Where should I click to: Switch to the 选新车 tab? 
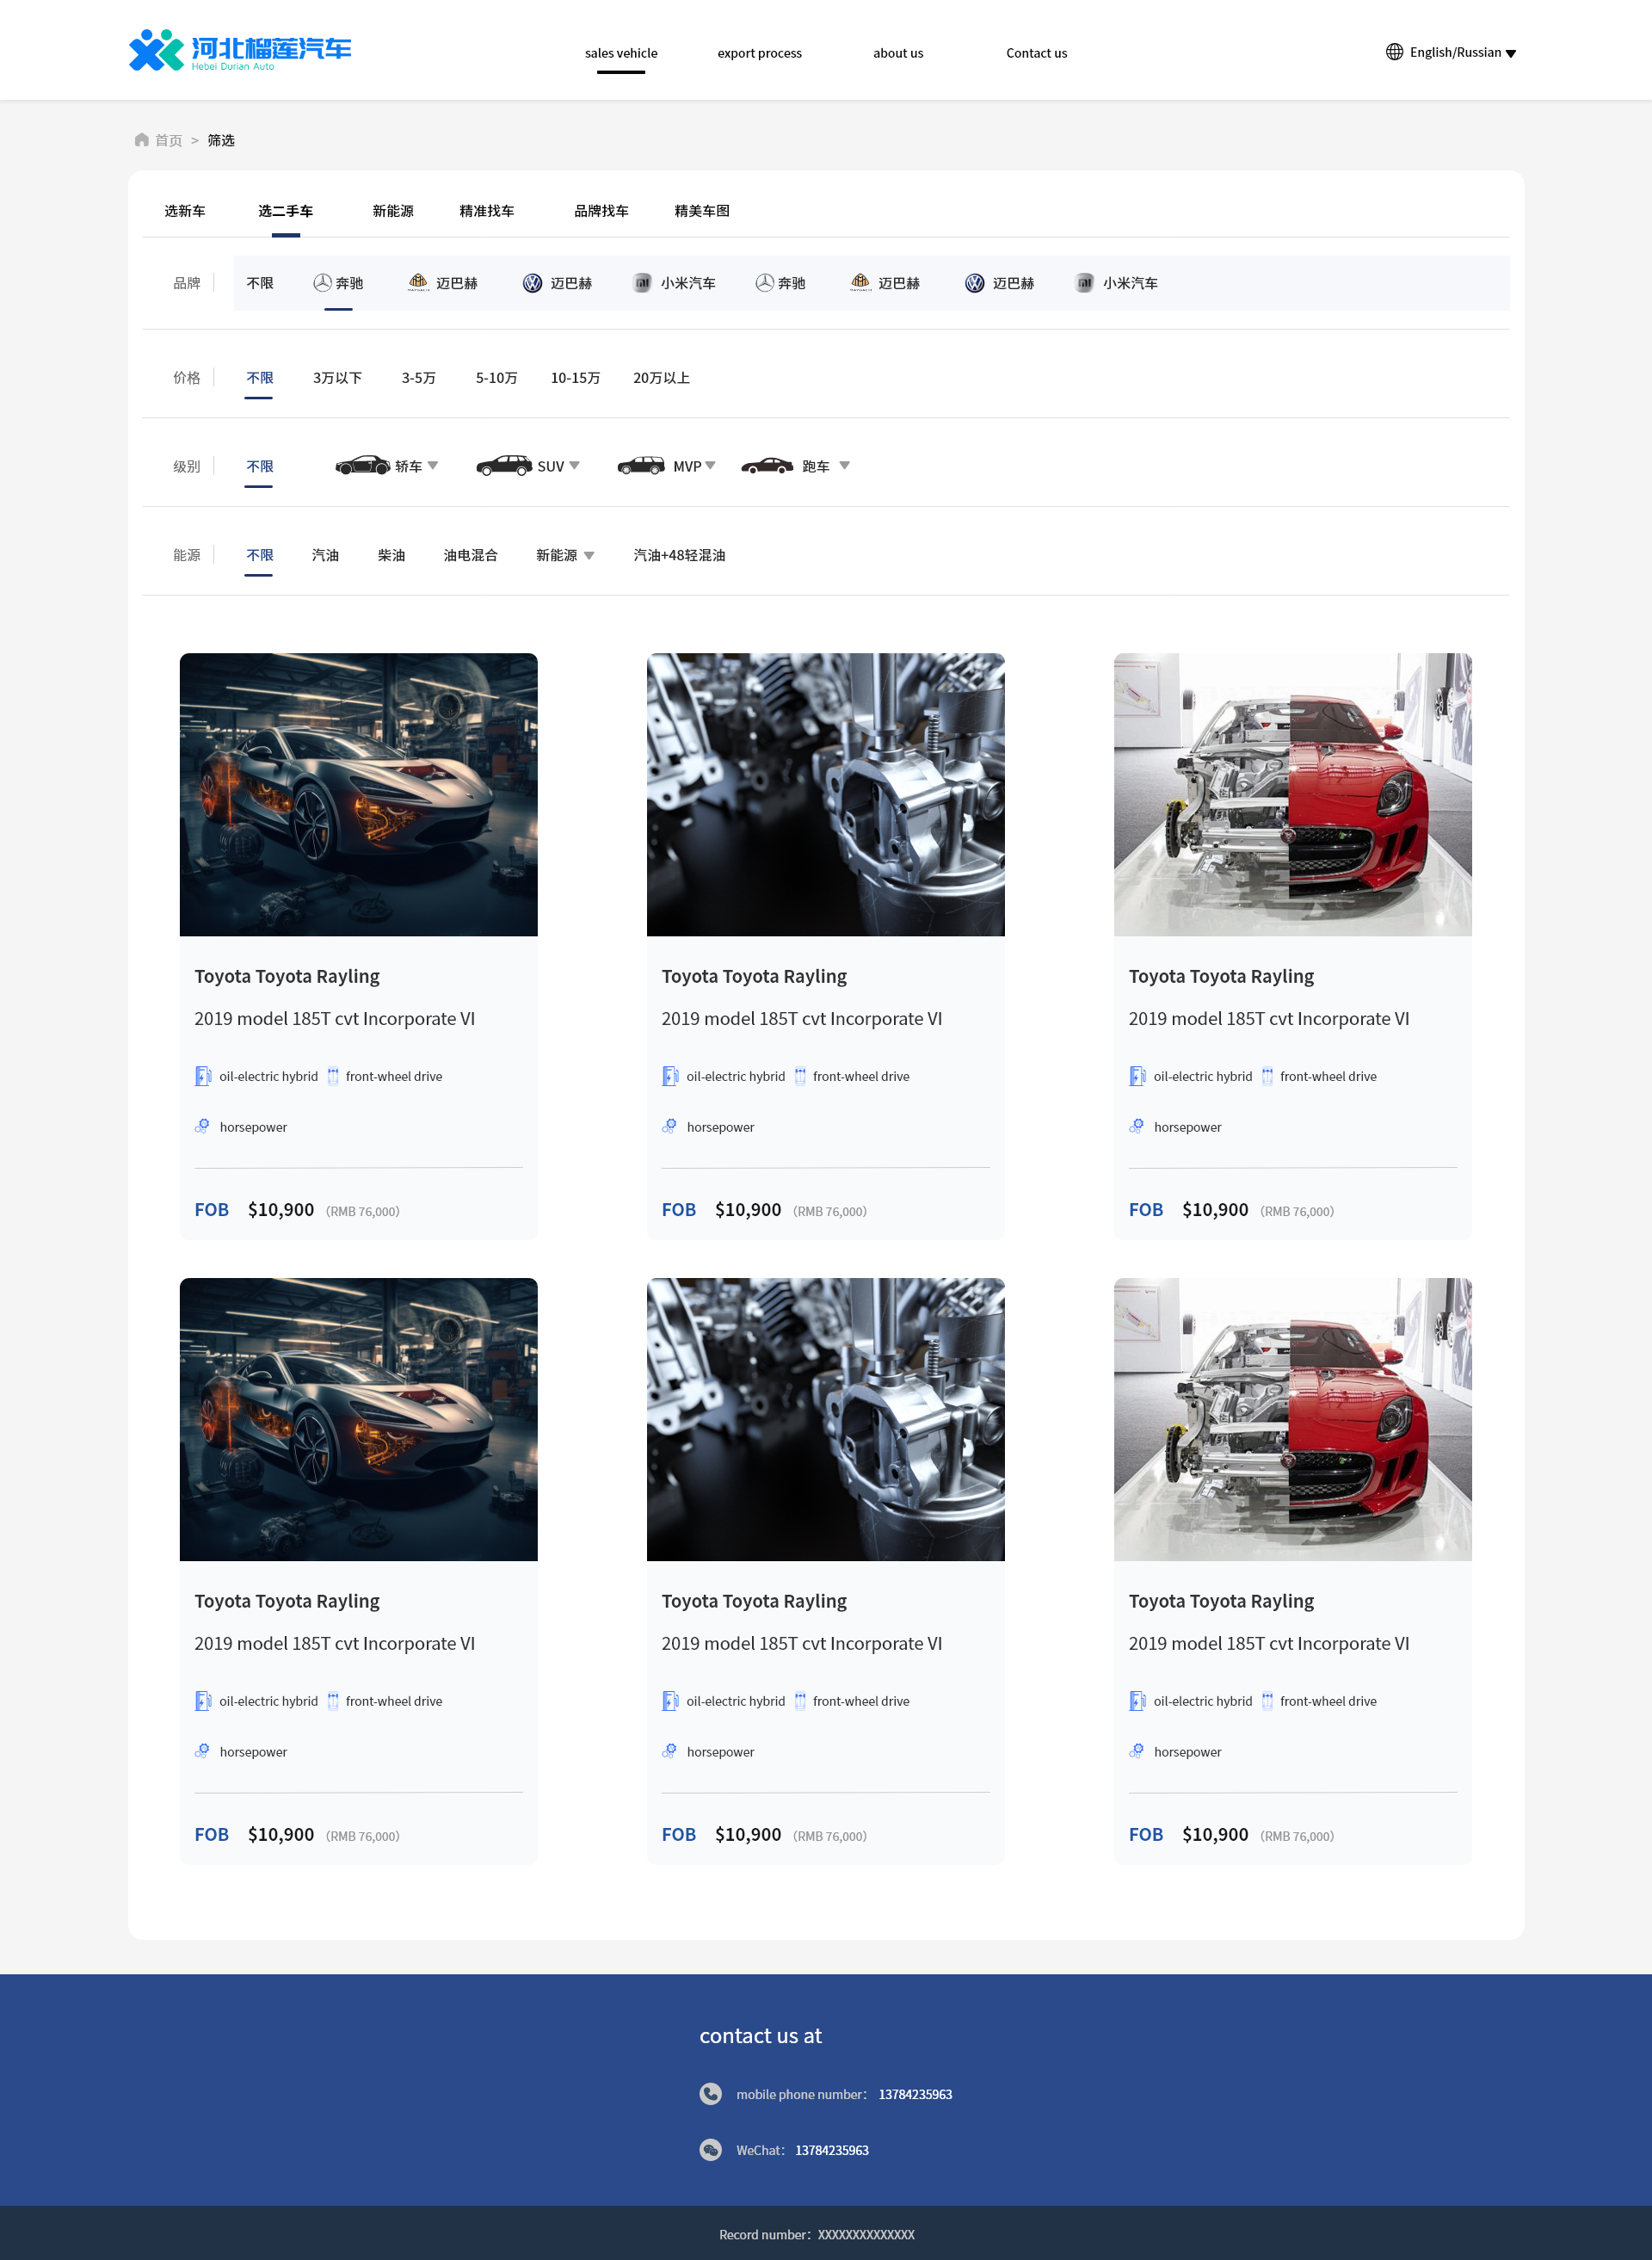click(185, 211)
